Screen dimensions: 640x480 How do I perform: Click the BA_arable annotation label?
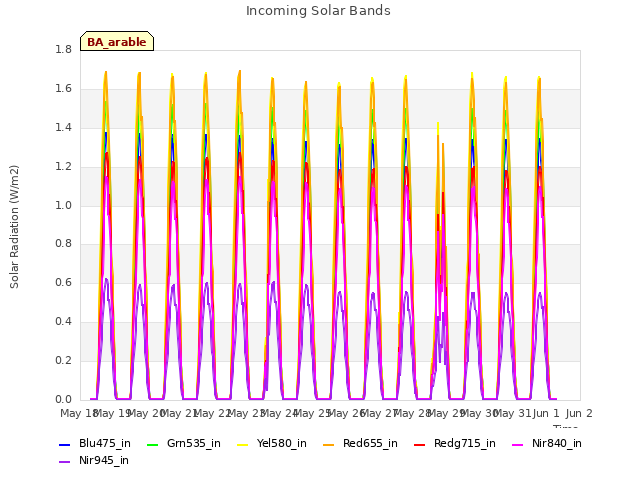(117, 42)
